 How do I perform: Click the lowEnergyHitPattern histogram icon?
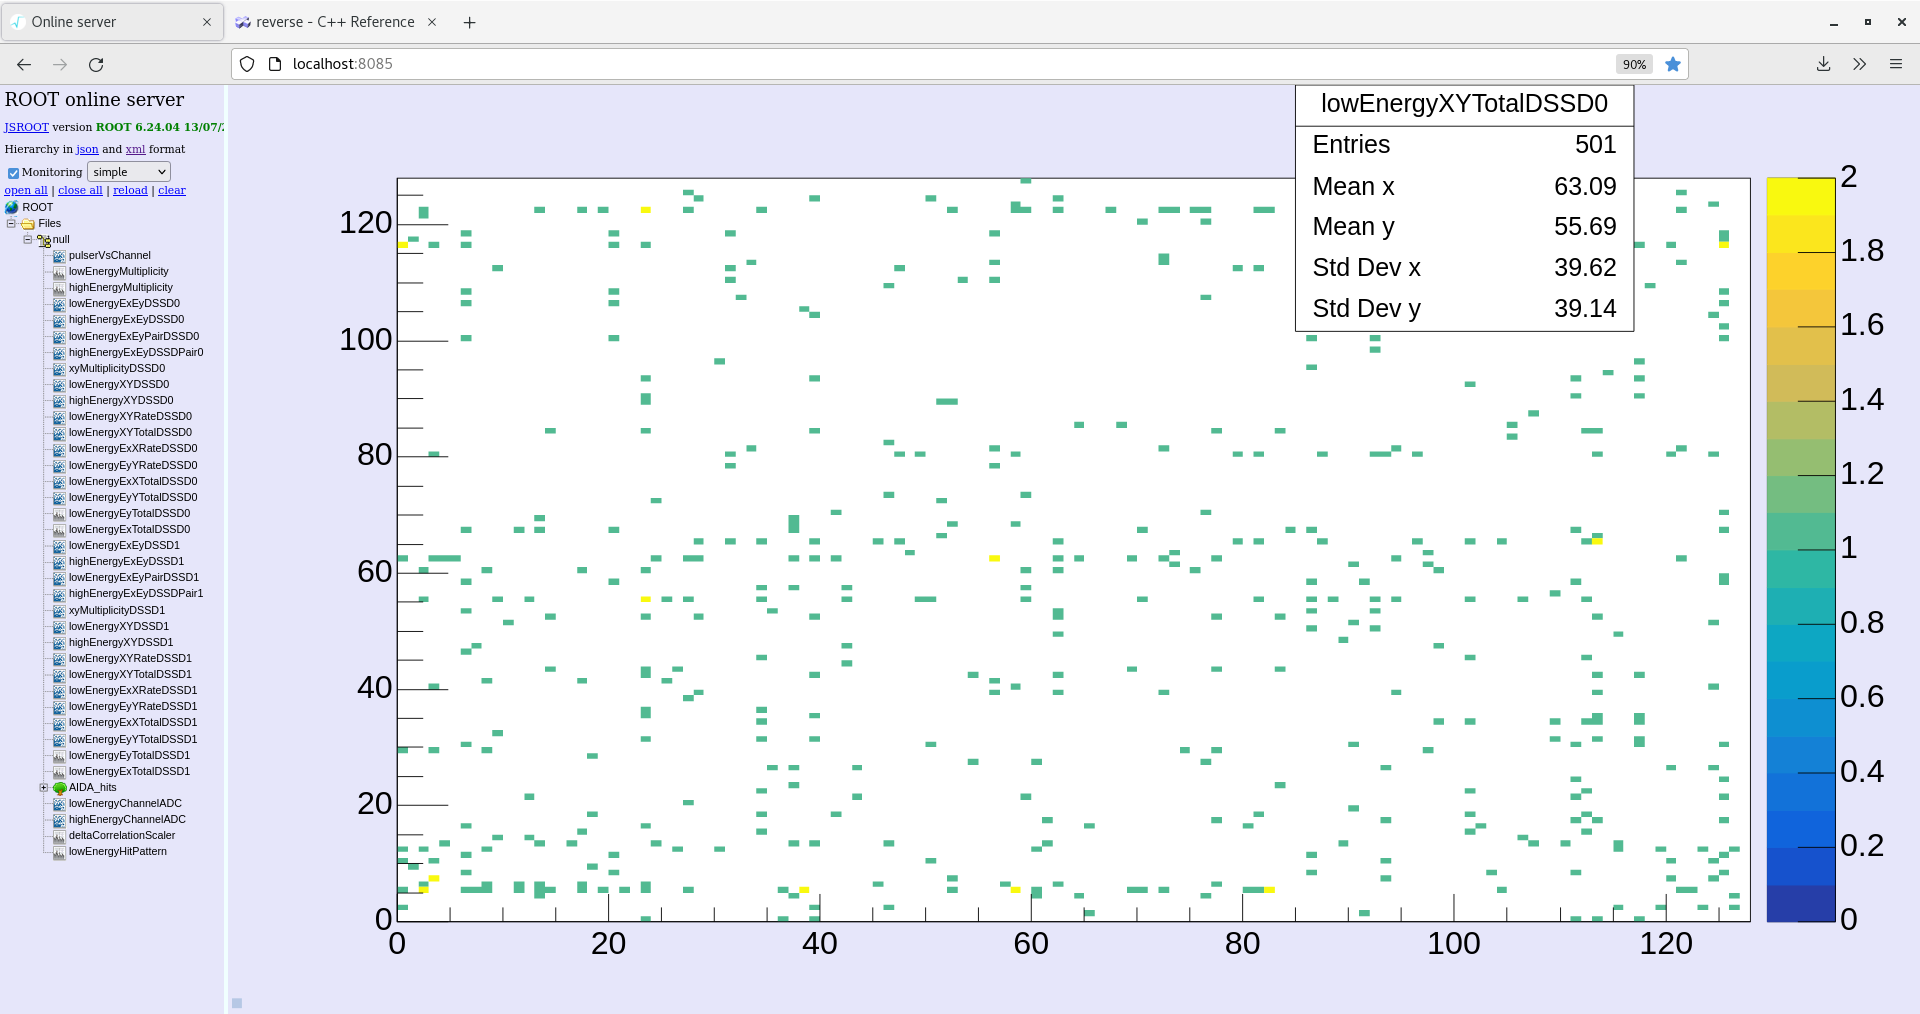point(59,852)
